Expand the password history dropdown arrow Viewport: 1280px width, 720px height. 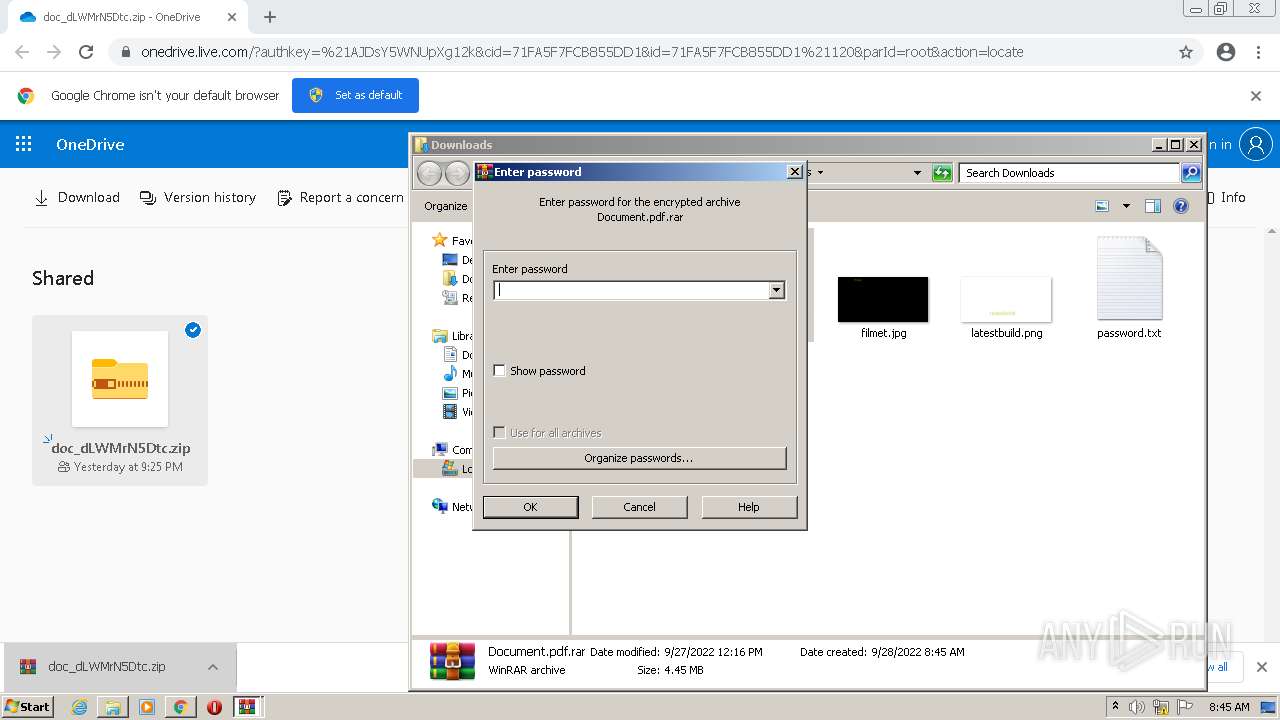coord(776,290)
